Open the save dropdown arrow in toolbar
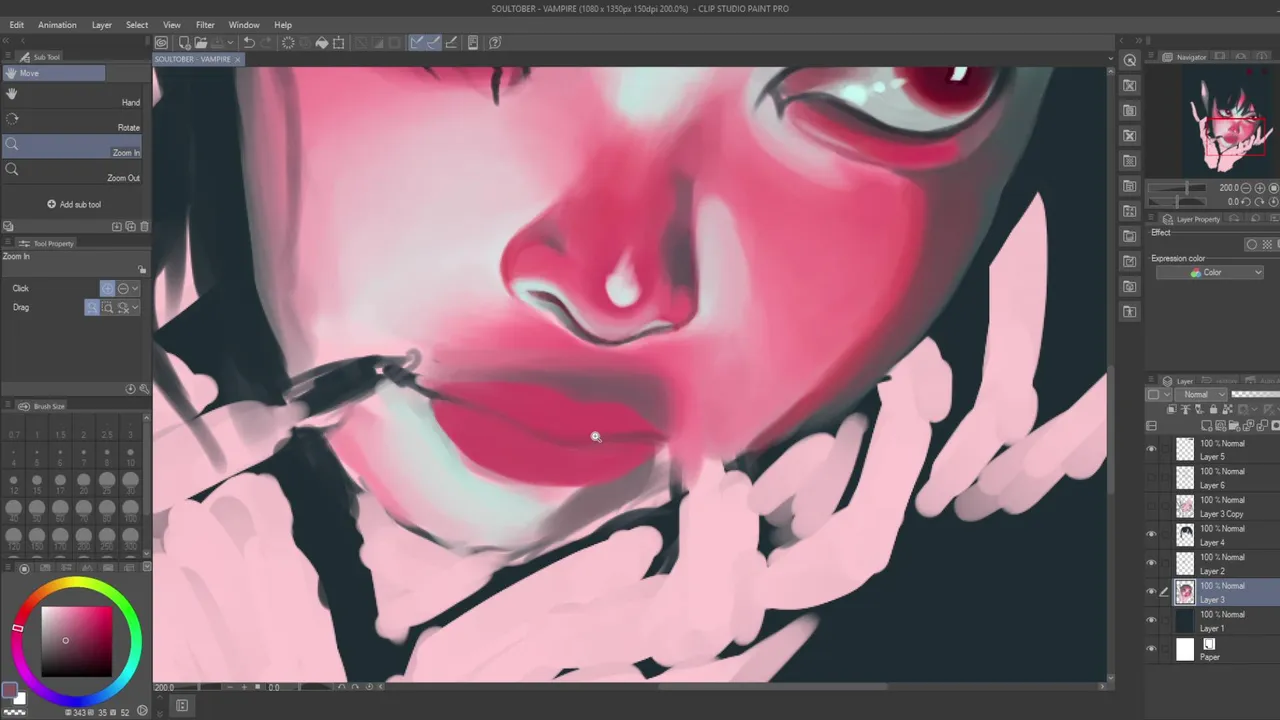1280x720 pixels. [230, 42]
